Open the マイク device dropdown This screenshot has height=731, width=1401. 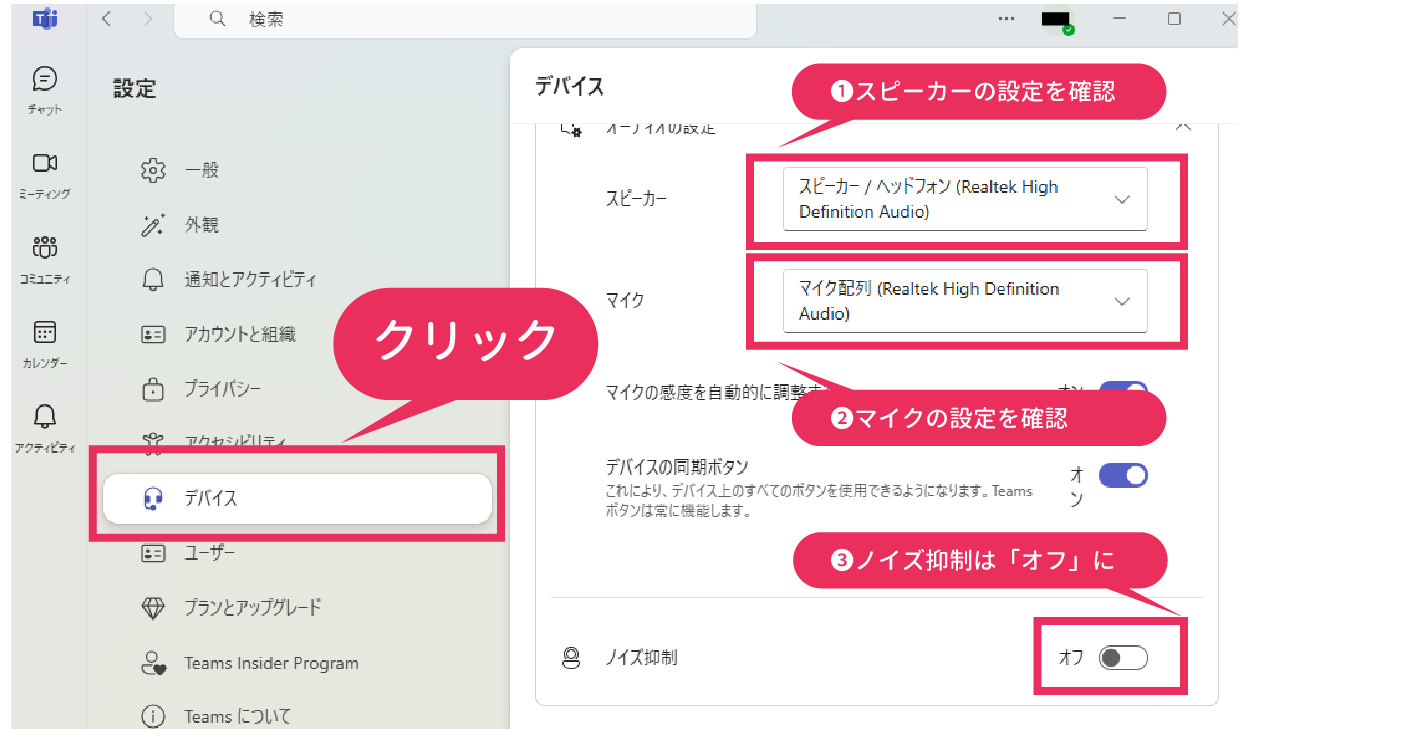pyautogui.click(x=965, y=301)
